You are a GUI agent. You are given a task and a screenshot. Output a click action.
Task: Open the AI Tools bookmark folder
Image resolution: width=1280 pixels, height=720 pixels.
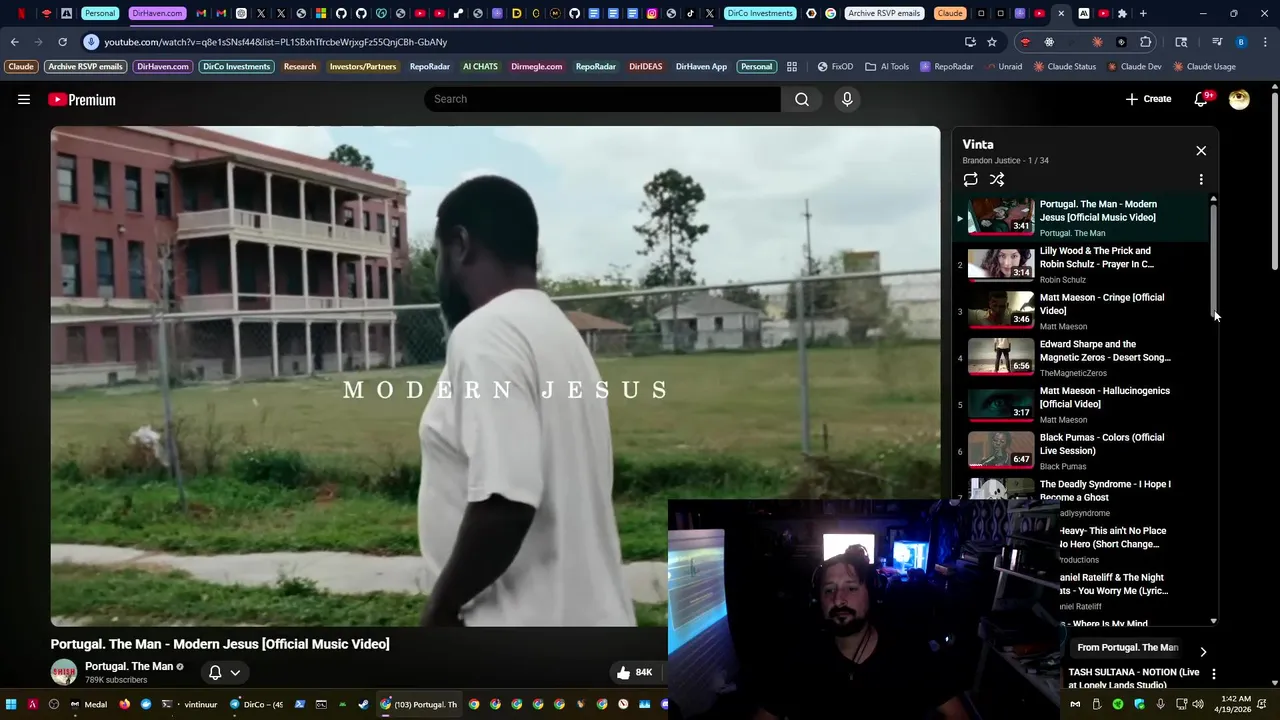886,67
